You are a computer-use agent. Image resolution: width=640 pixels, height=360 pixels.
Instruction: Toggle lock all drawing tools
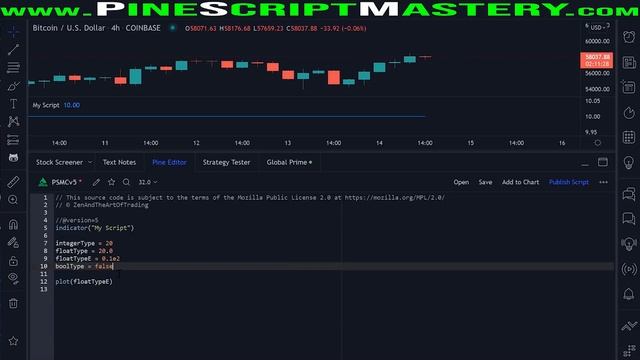coord(13,261)
